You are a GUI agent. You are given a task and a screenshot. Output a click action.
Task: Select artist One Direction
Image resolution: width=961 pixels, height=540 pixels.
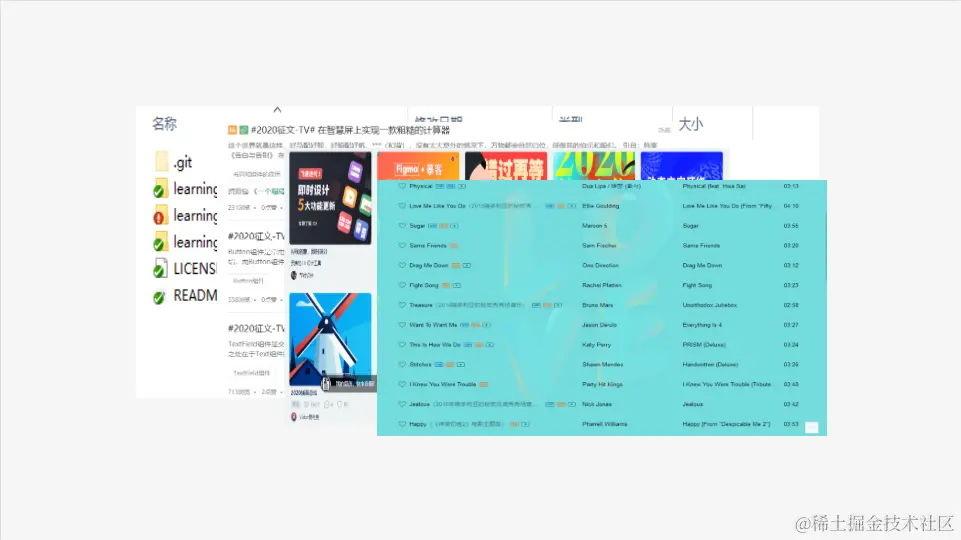tap(600, 265)
